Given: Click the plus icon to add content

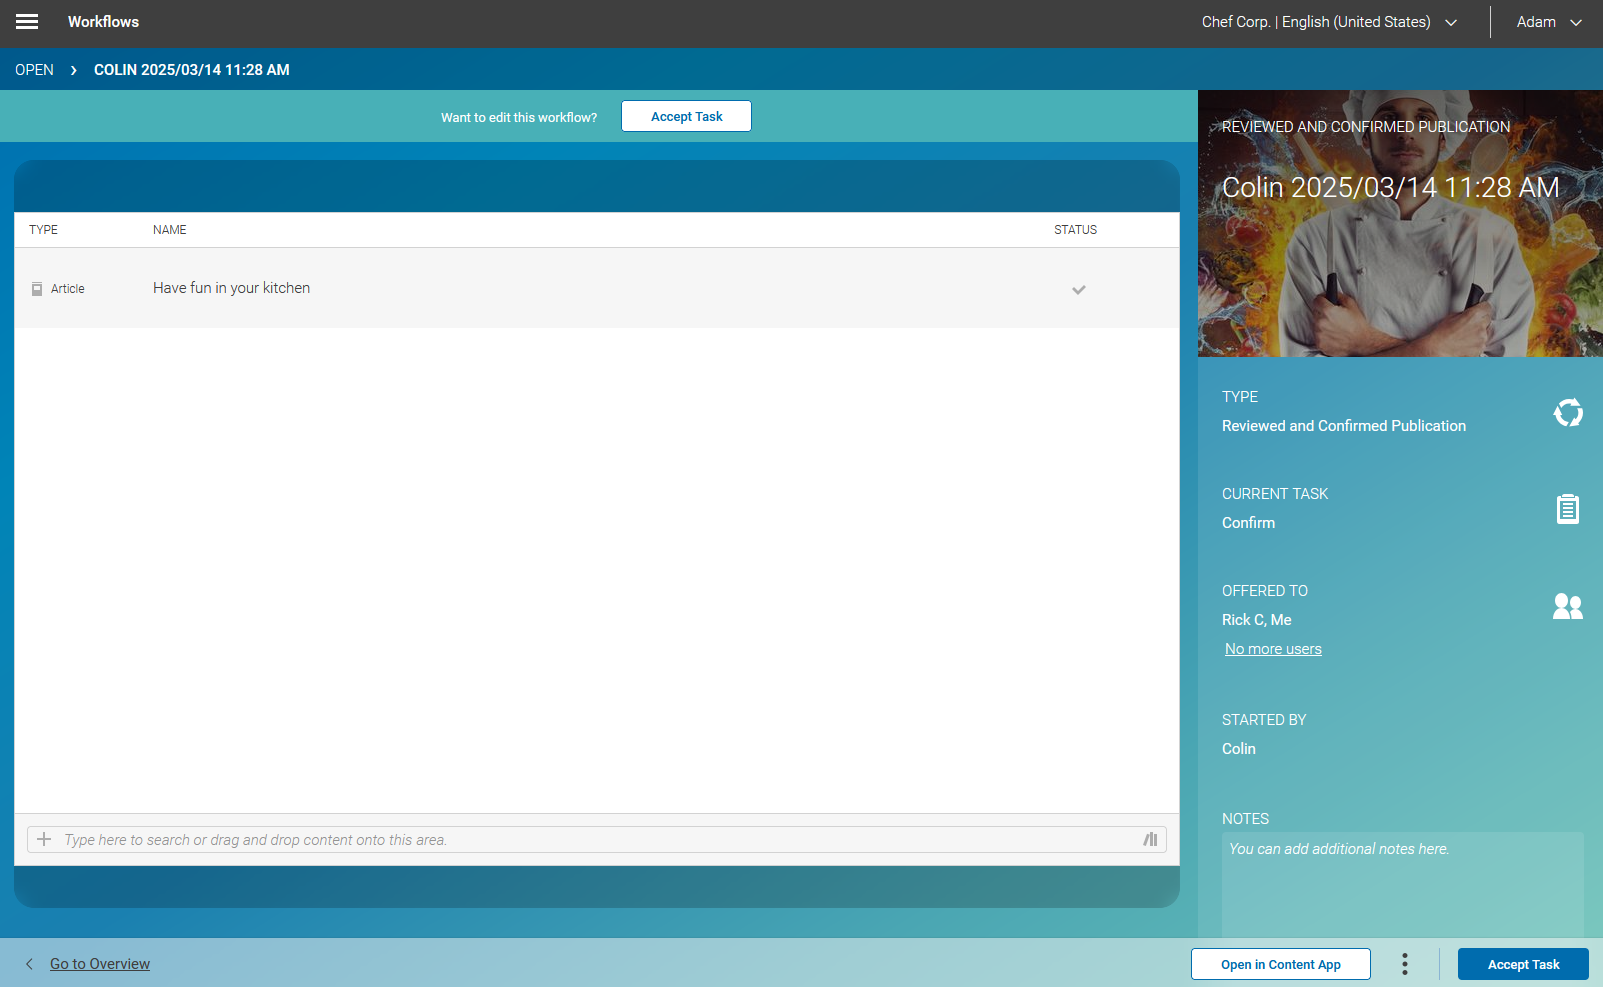Looking at the screenshot, I should pos(44,839).
